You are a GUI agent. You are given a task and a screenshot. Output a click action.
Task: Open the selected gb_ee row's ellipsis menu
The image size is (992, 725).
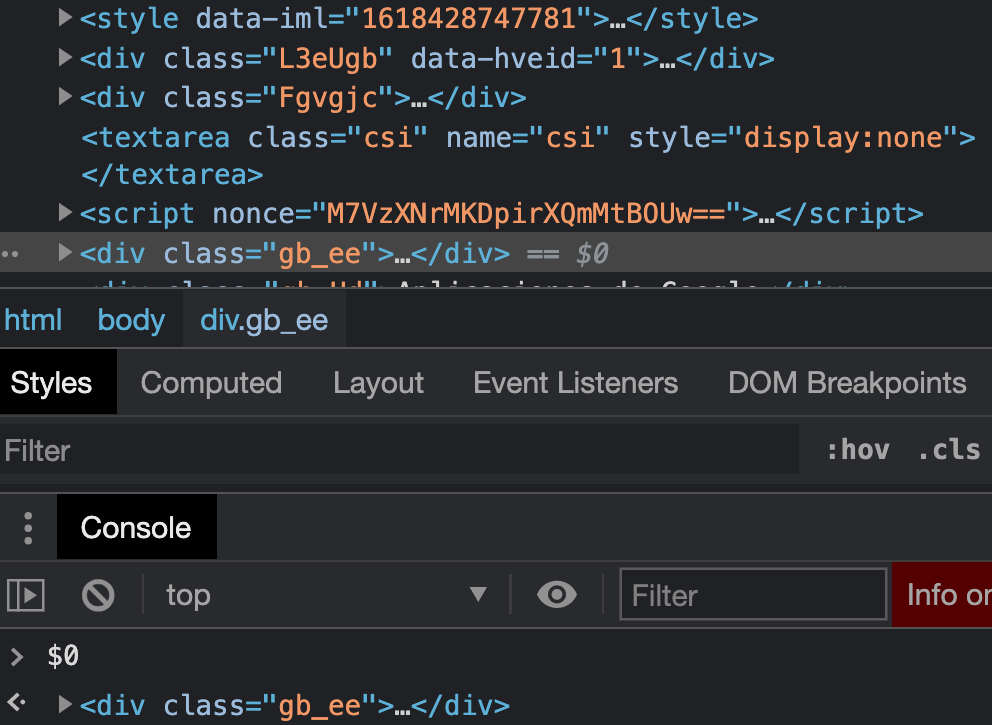click(10, 254)
